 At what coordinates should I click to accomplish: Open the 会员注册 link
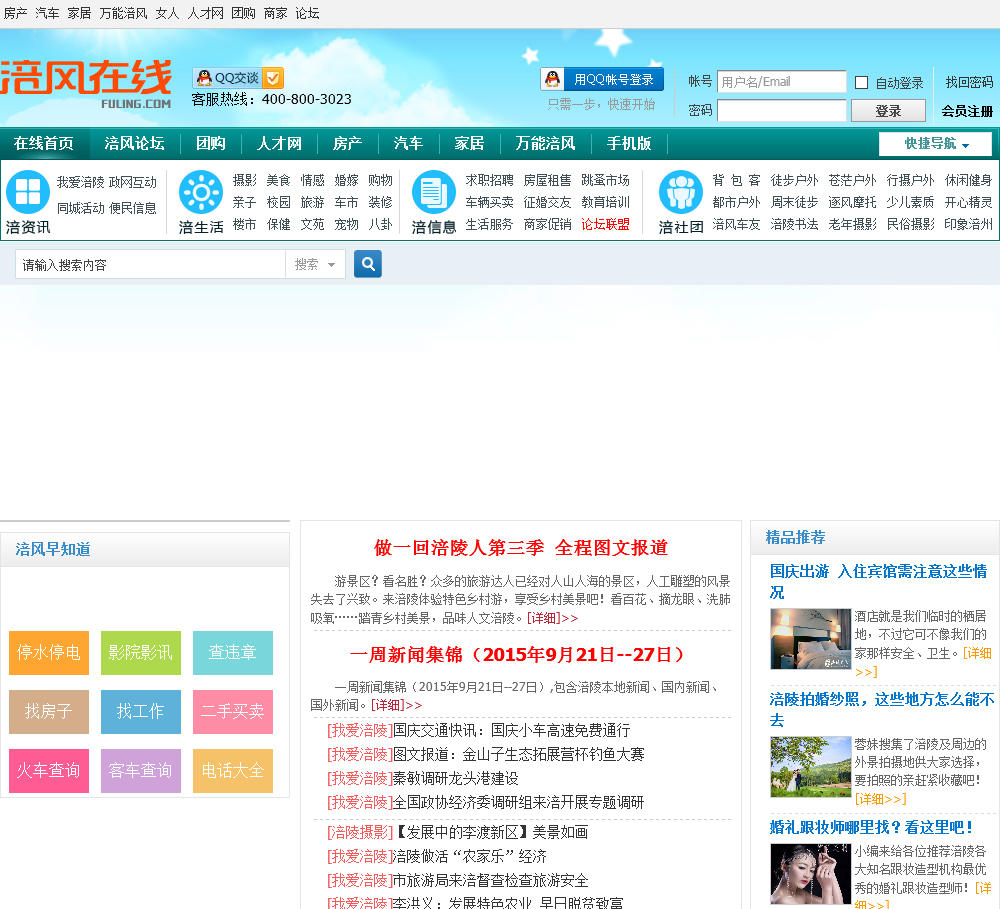tap(967, 111)
